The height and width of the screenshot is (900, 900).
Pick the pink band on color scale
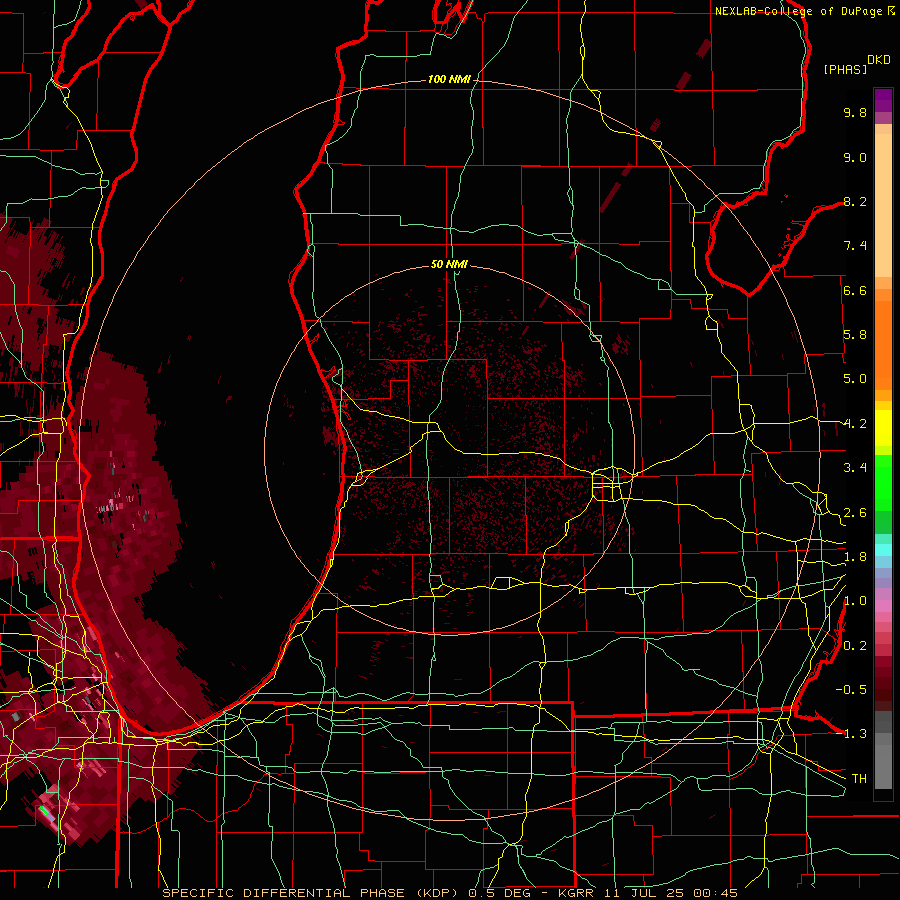(x=883, y=606)
